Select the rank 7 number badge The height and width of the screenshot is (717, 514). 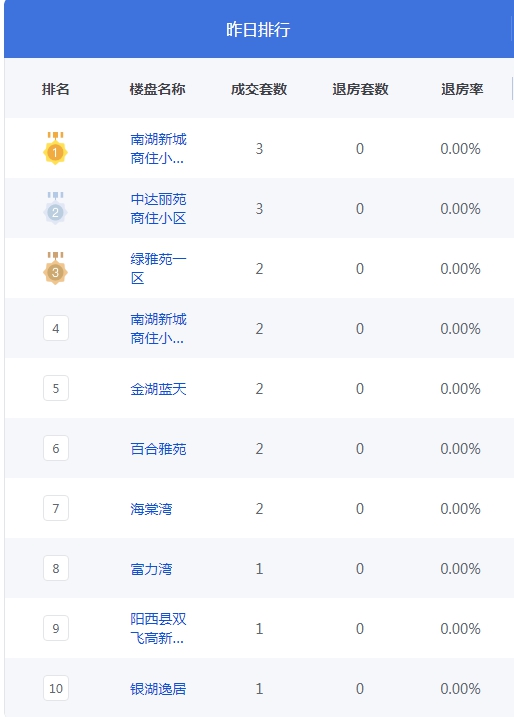pyautogui.click(x=56, y=508)
